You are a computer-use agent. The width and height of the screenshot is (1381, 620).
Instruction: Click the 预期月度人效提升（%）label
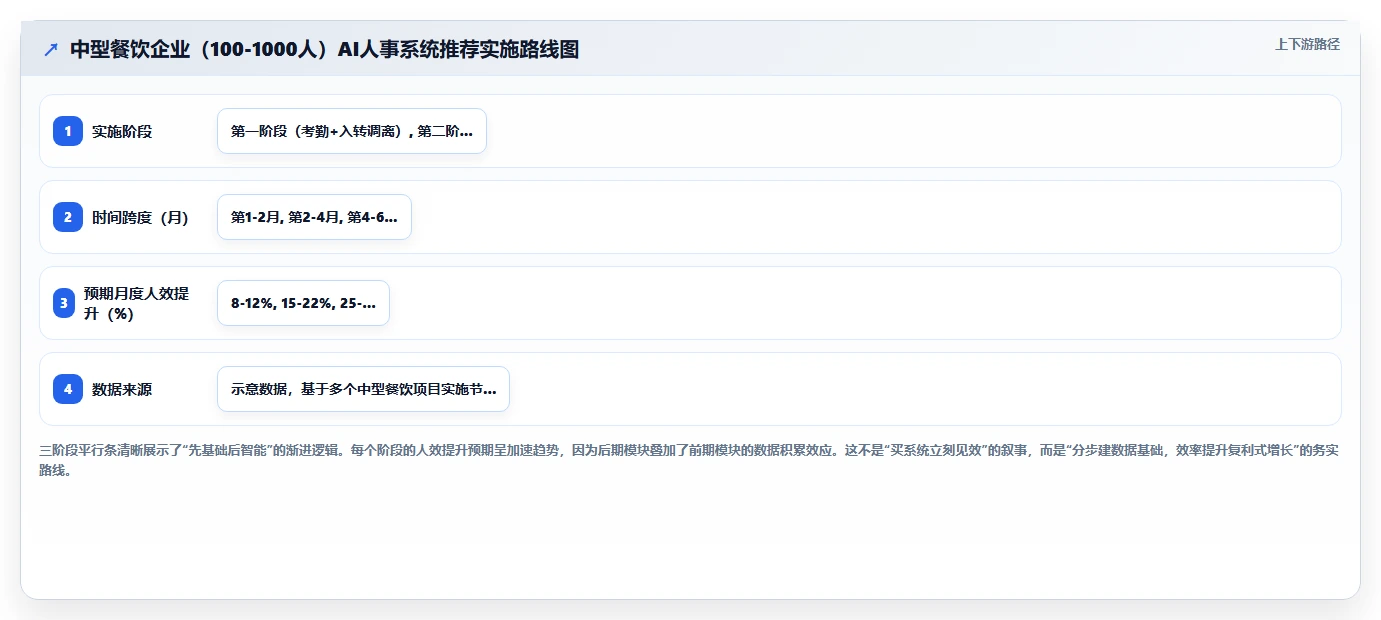click(137, 303)
